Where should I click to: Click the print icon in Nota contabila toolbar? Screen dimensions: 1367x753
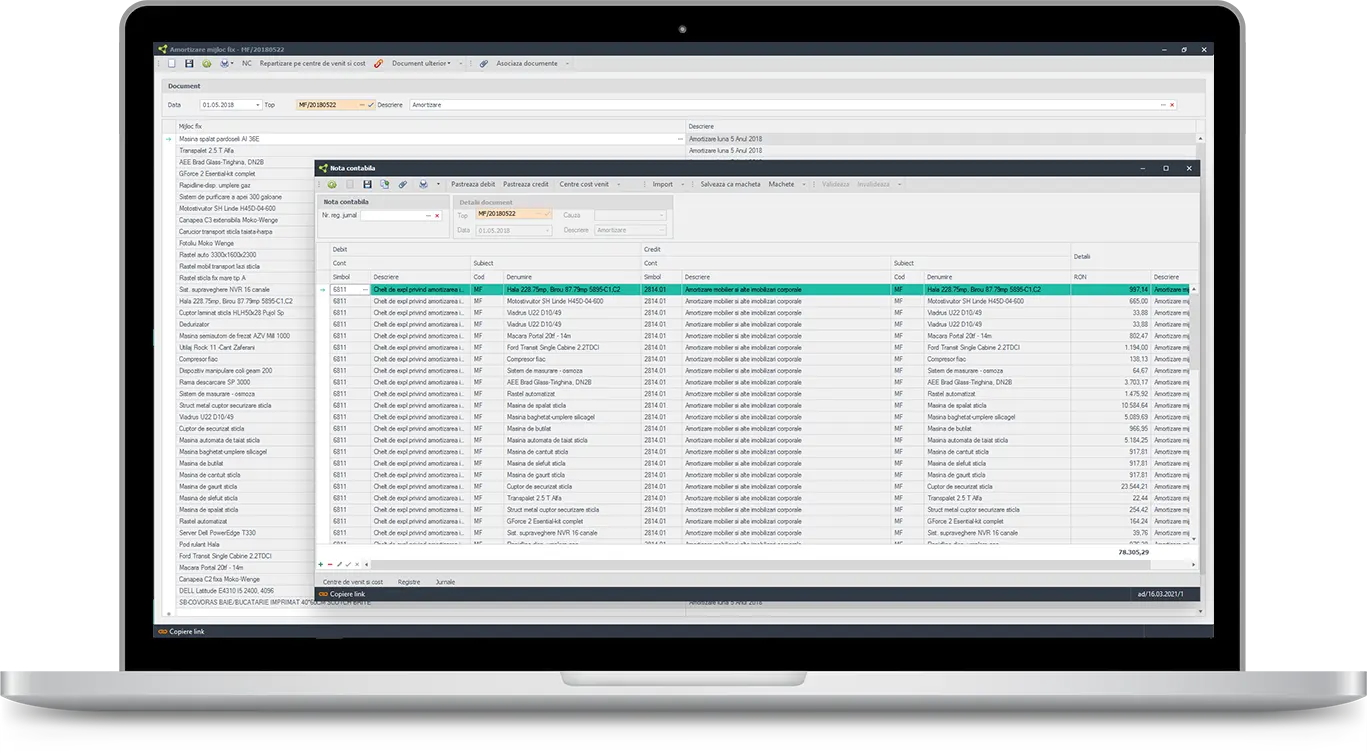tap(423, 184)
